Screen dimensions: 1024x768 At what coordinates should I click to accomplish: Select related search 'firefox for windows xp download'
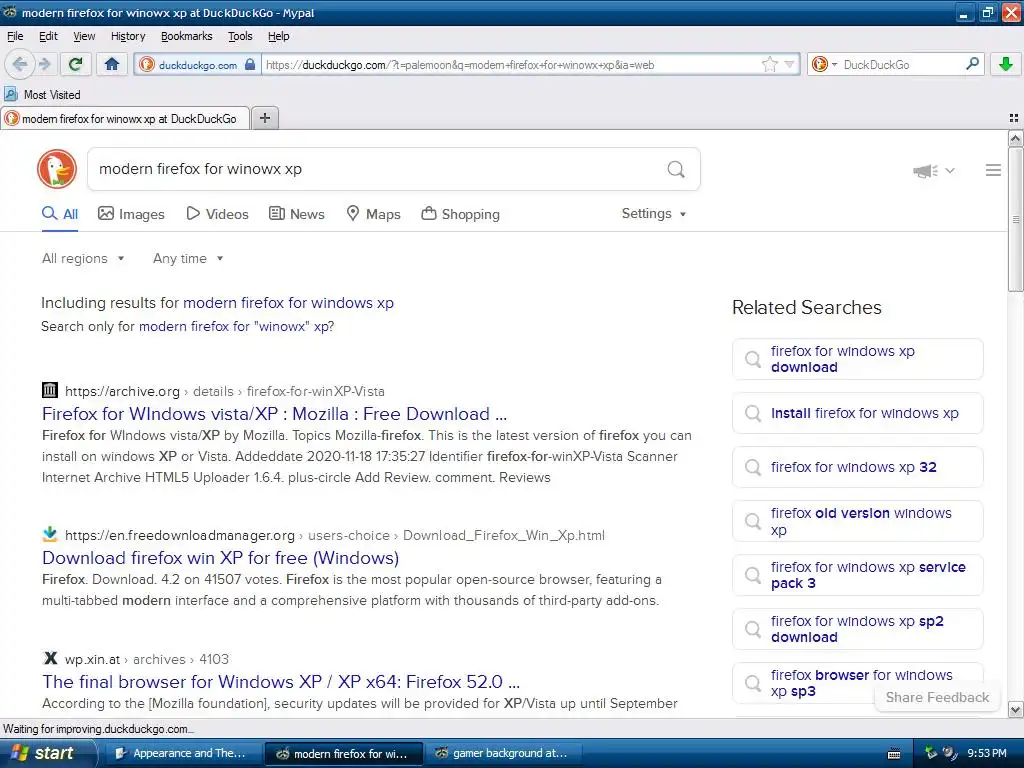click(x=857, y=359)
